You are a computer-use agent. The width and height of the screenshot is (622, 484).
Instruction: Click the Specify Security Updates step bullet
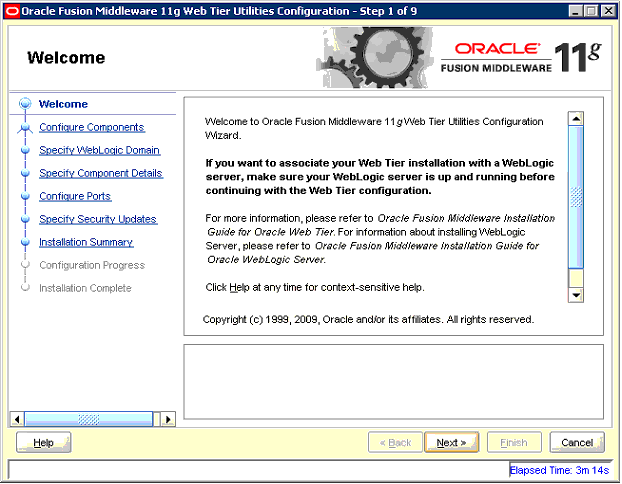25,219
